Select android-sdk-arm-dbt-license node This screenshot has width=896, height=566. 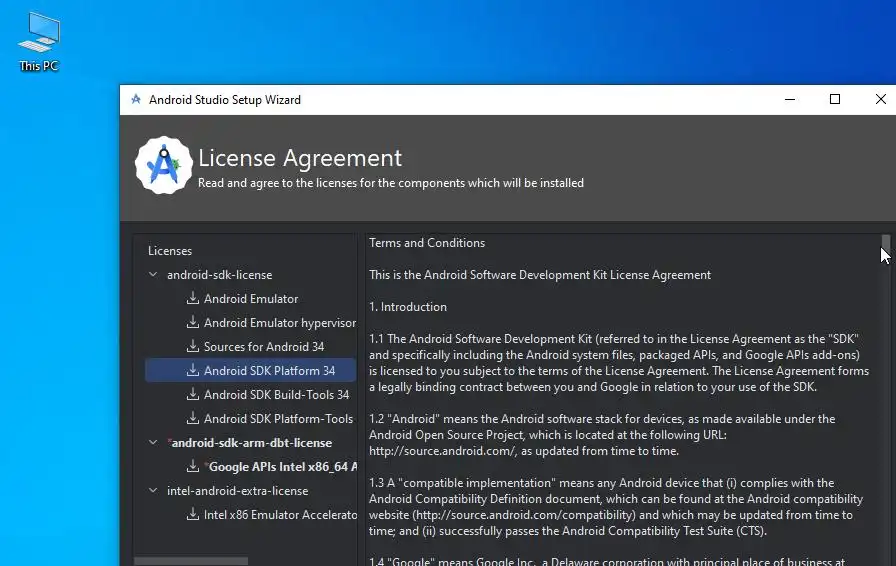pos(250,443)
